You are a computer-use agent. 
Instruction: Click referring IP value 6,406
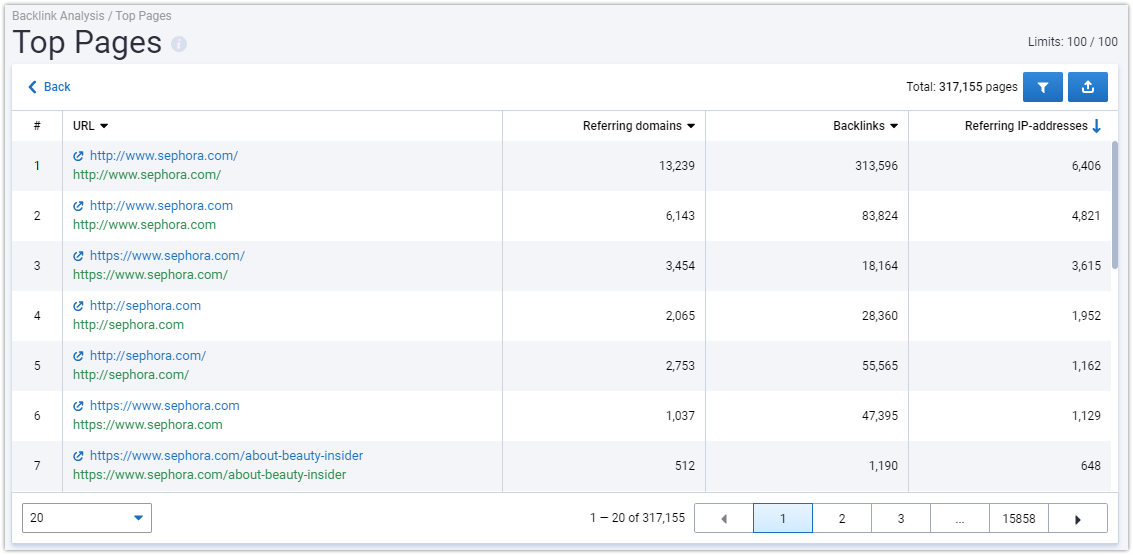[1087, 165]
